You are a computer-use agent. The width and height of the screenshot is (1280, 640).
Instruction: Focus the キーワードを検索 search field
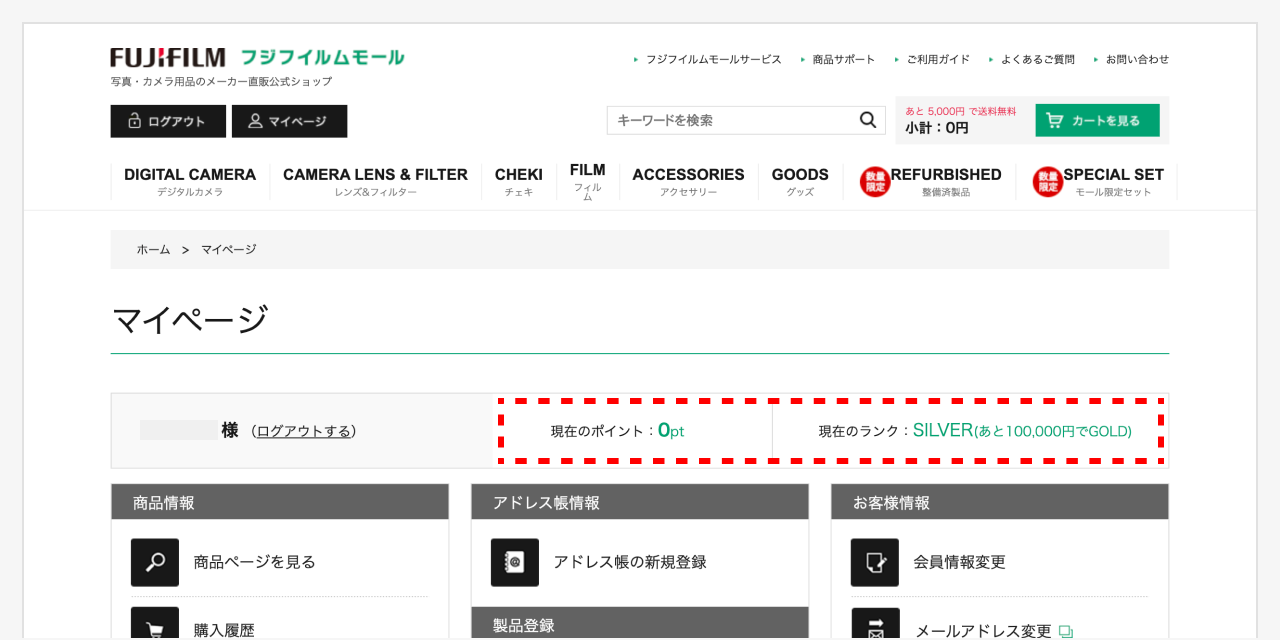pos(730,120)
